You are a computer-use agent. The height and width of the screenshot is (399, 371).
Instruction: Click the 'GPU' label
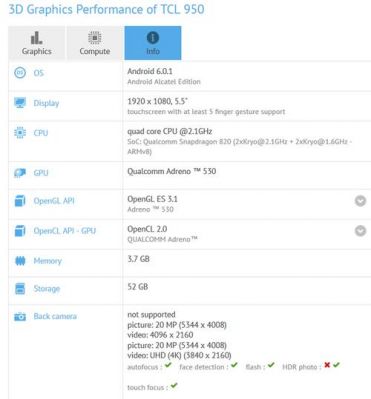[x=41, y=173]
